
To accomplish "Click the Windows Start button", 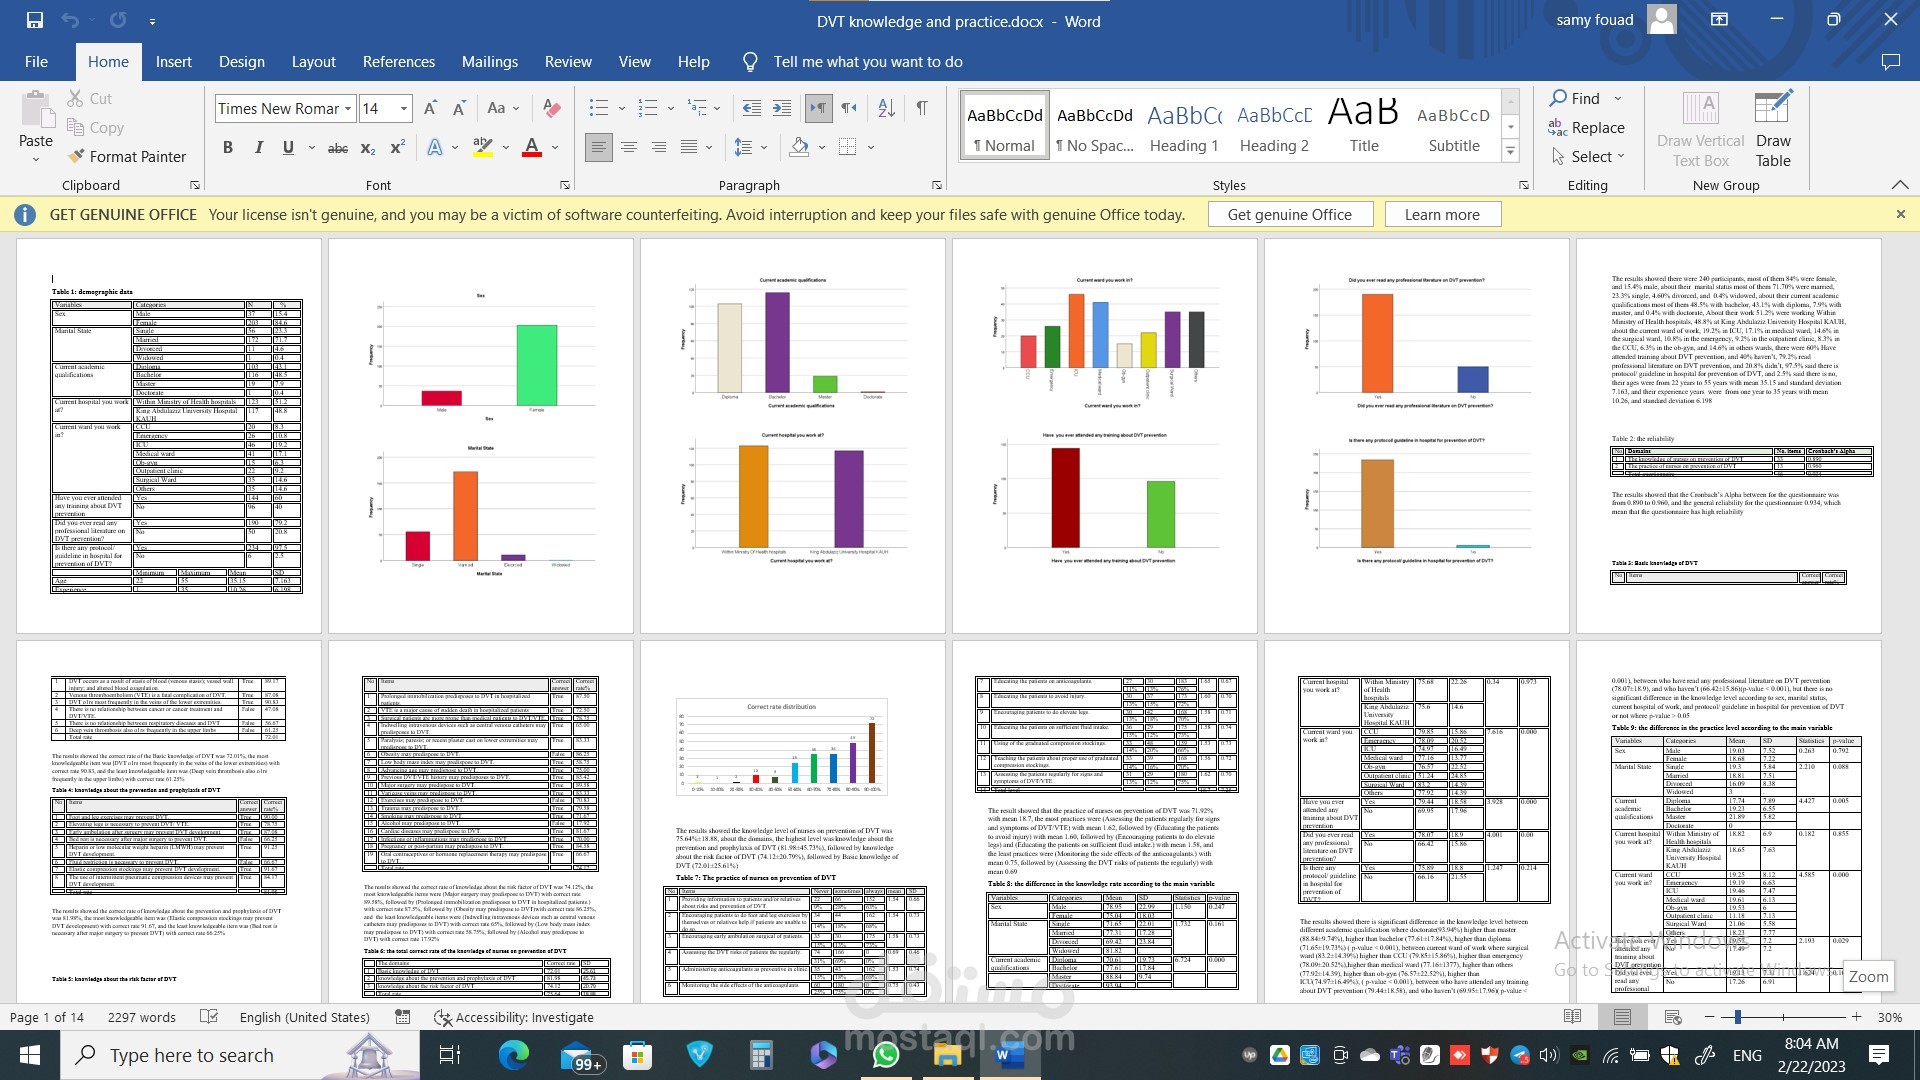I will tap(30, 1055).
